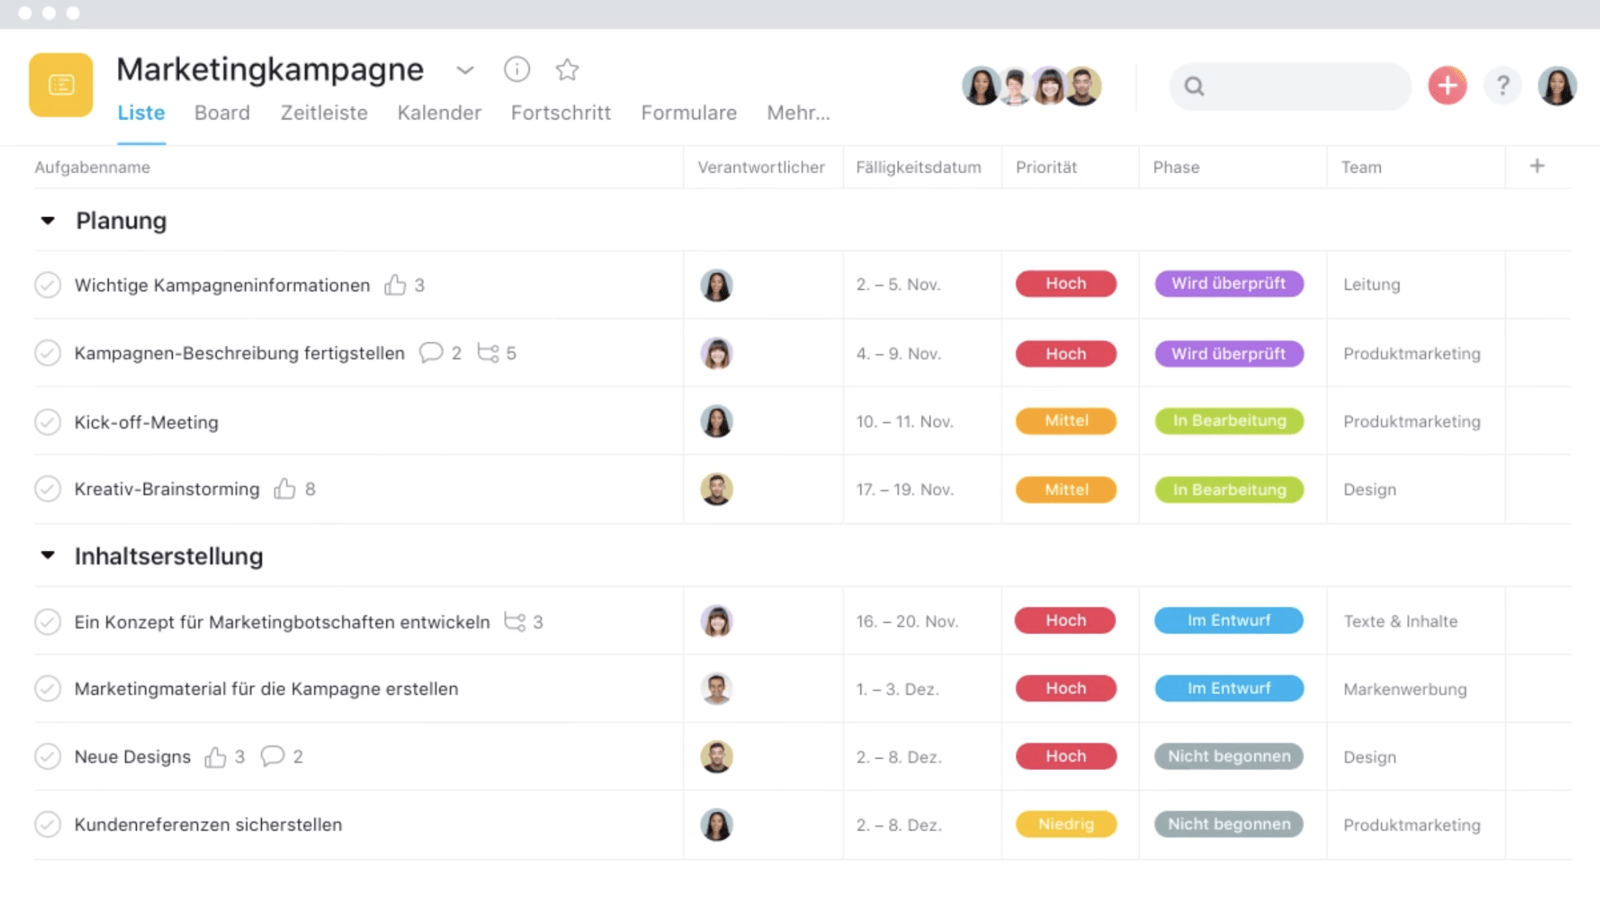Click the yellow project list icon
This screenshot has height=906, width=1600.
(61, 85)
